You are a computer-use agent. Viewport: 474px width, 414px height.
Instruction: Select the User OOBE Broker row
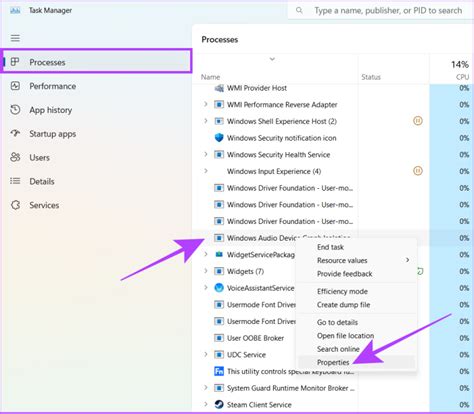click(x=333, y=338)
